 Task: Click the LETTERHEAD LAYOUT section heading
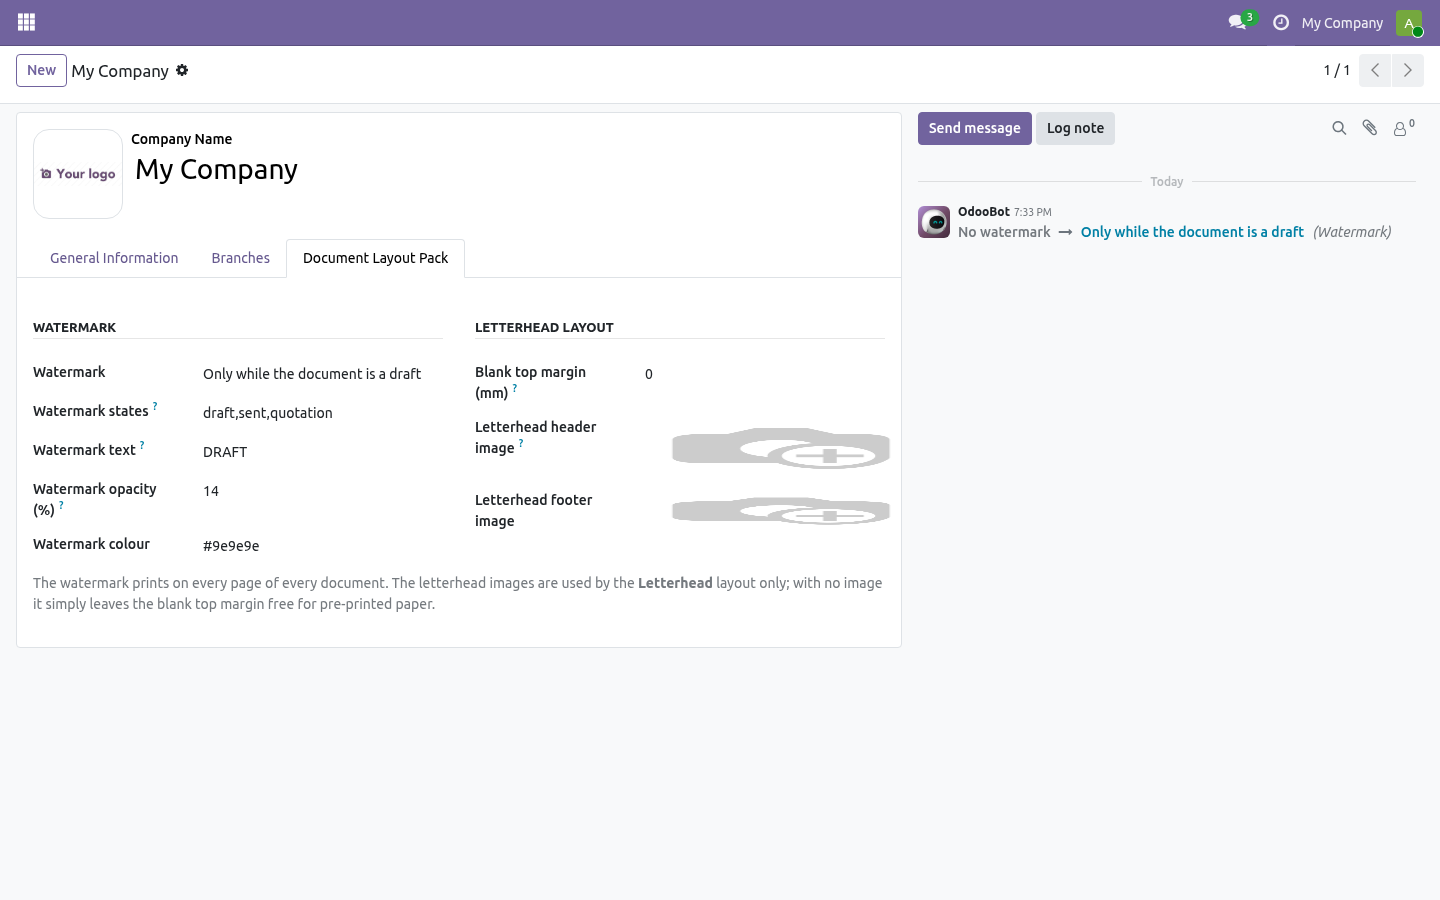[x=544, y=327]
